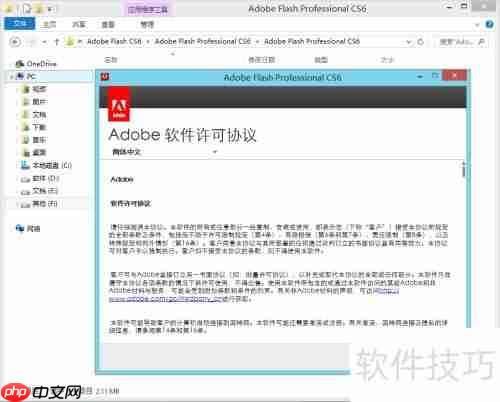The image size is (500, 402).
Task: Click the 网络 network icon in sidebar
Action: [x=20, y=228]
